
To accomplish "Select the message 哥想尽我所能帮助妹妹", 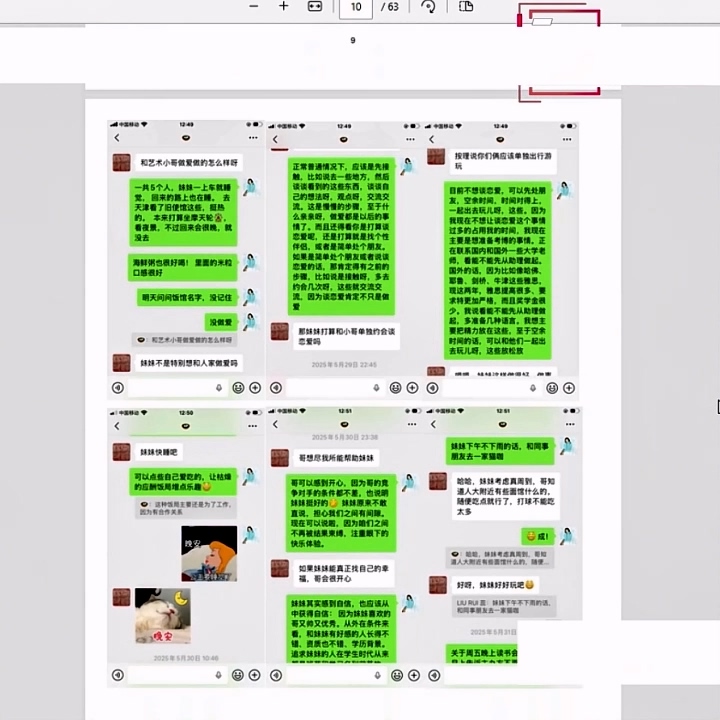I will [x=336, y=458].
